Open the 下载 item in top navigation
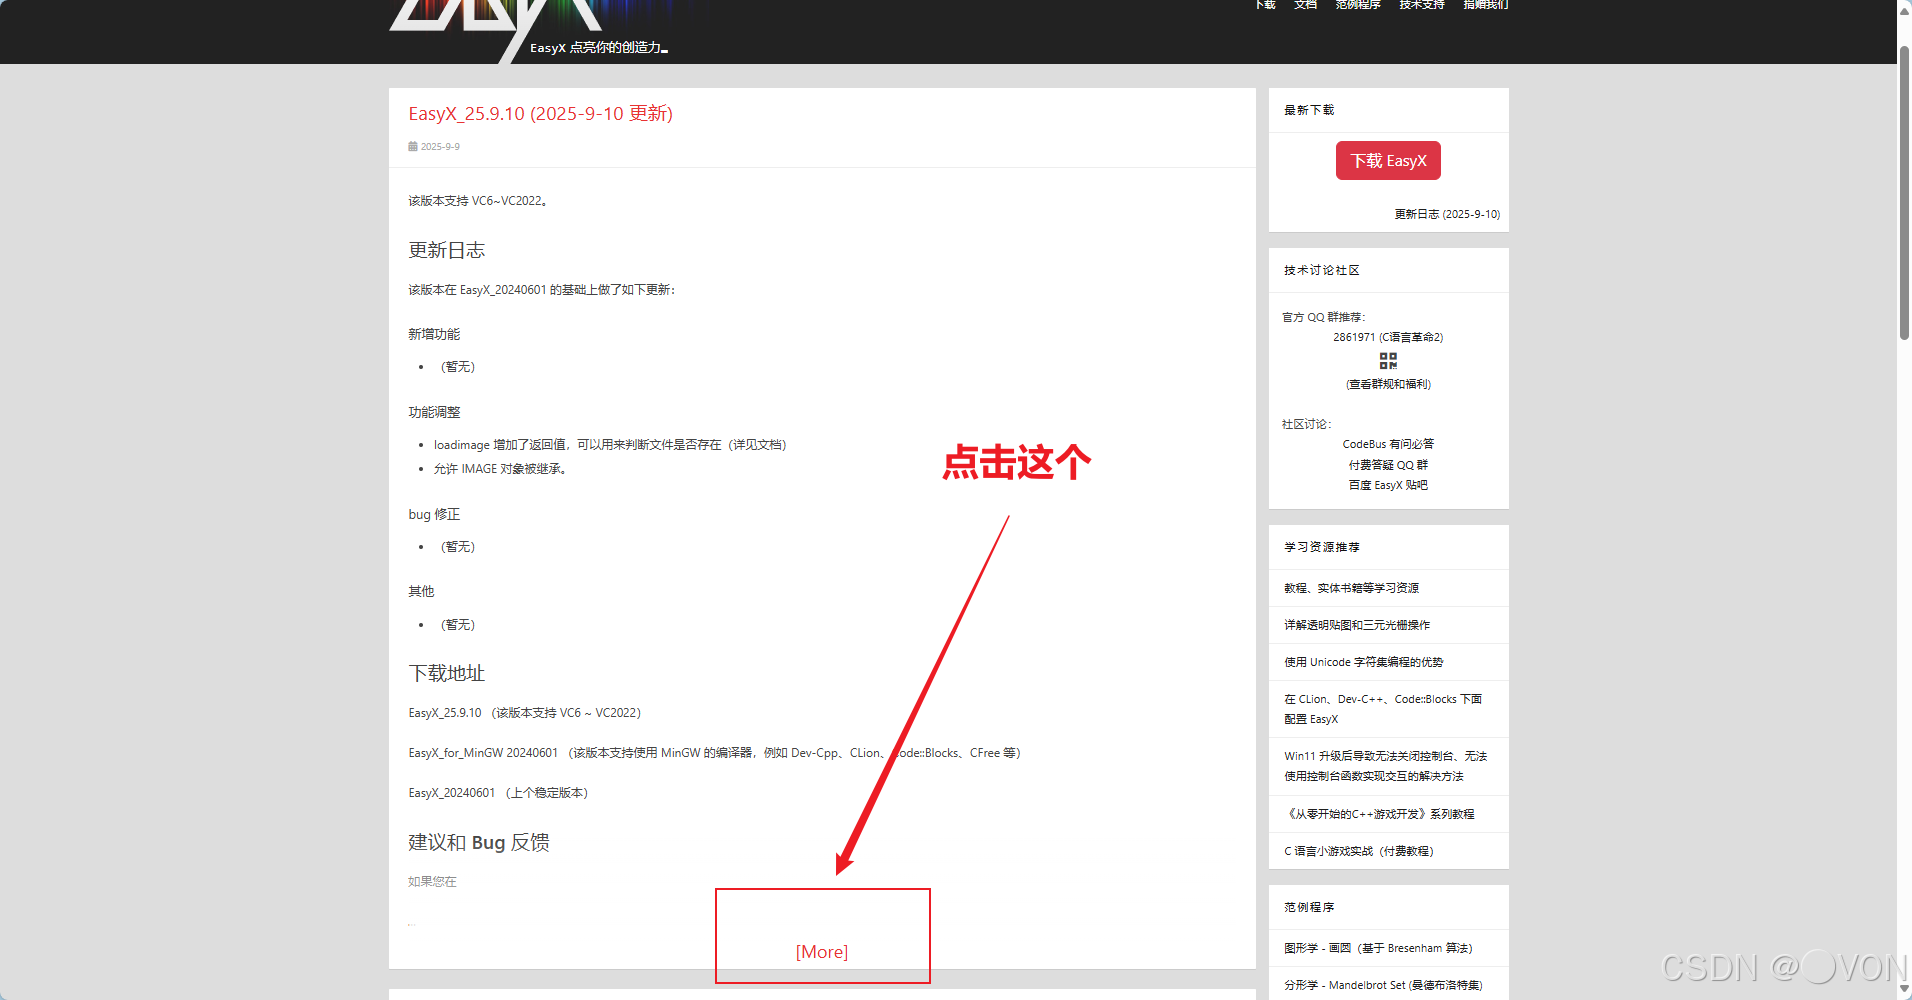 coord(1266,5)
